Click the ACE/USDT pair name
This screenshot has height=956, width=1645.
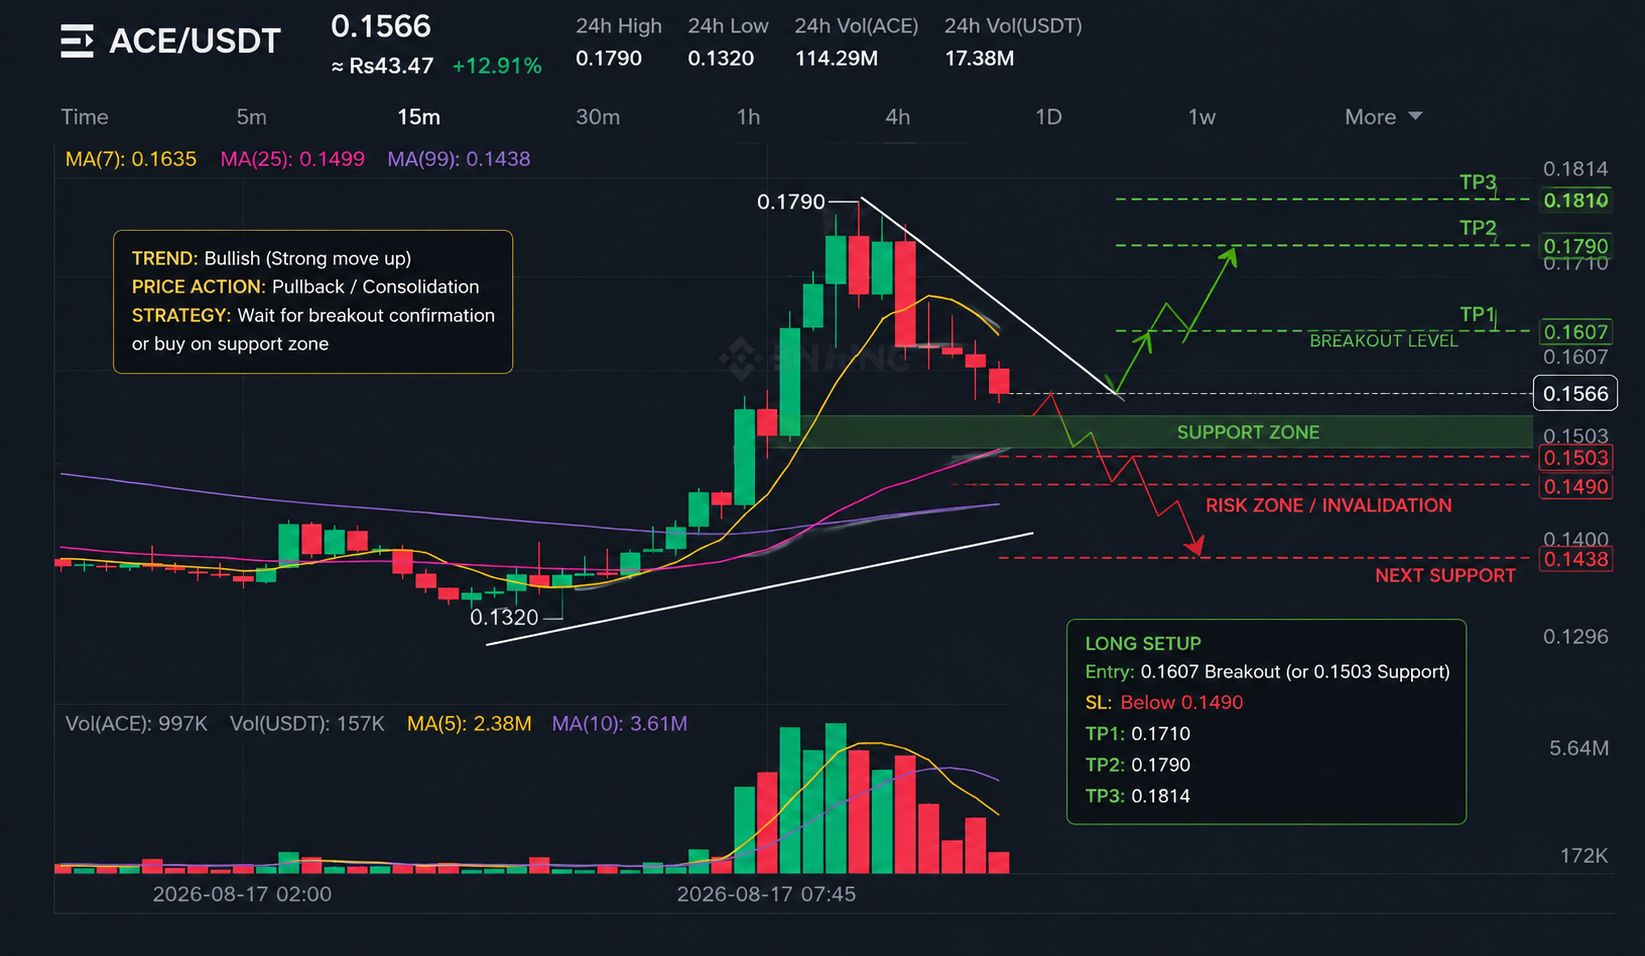(x=195, y=41)
